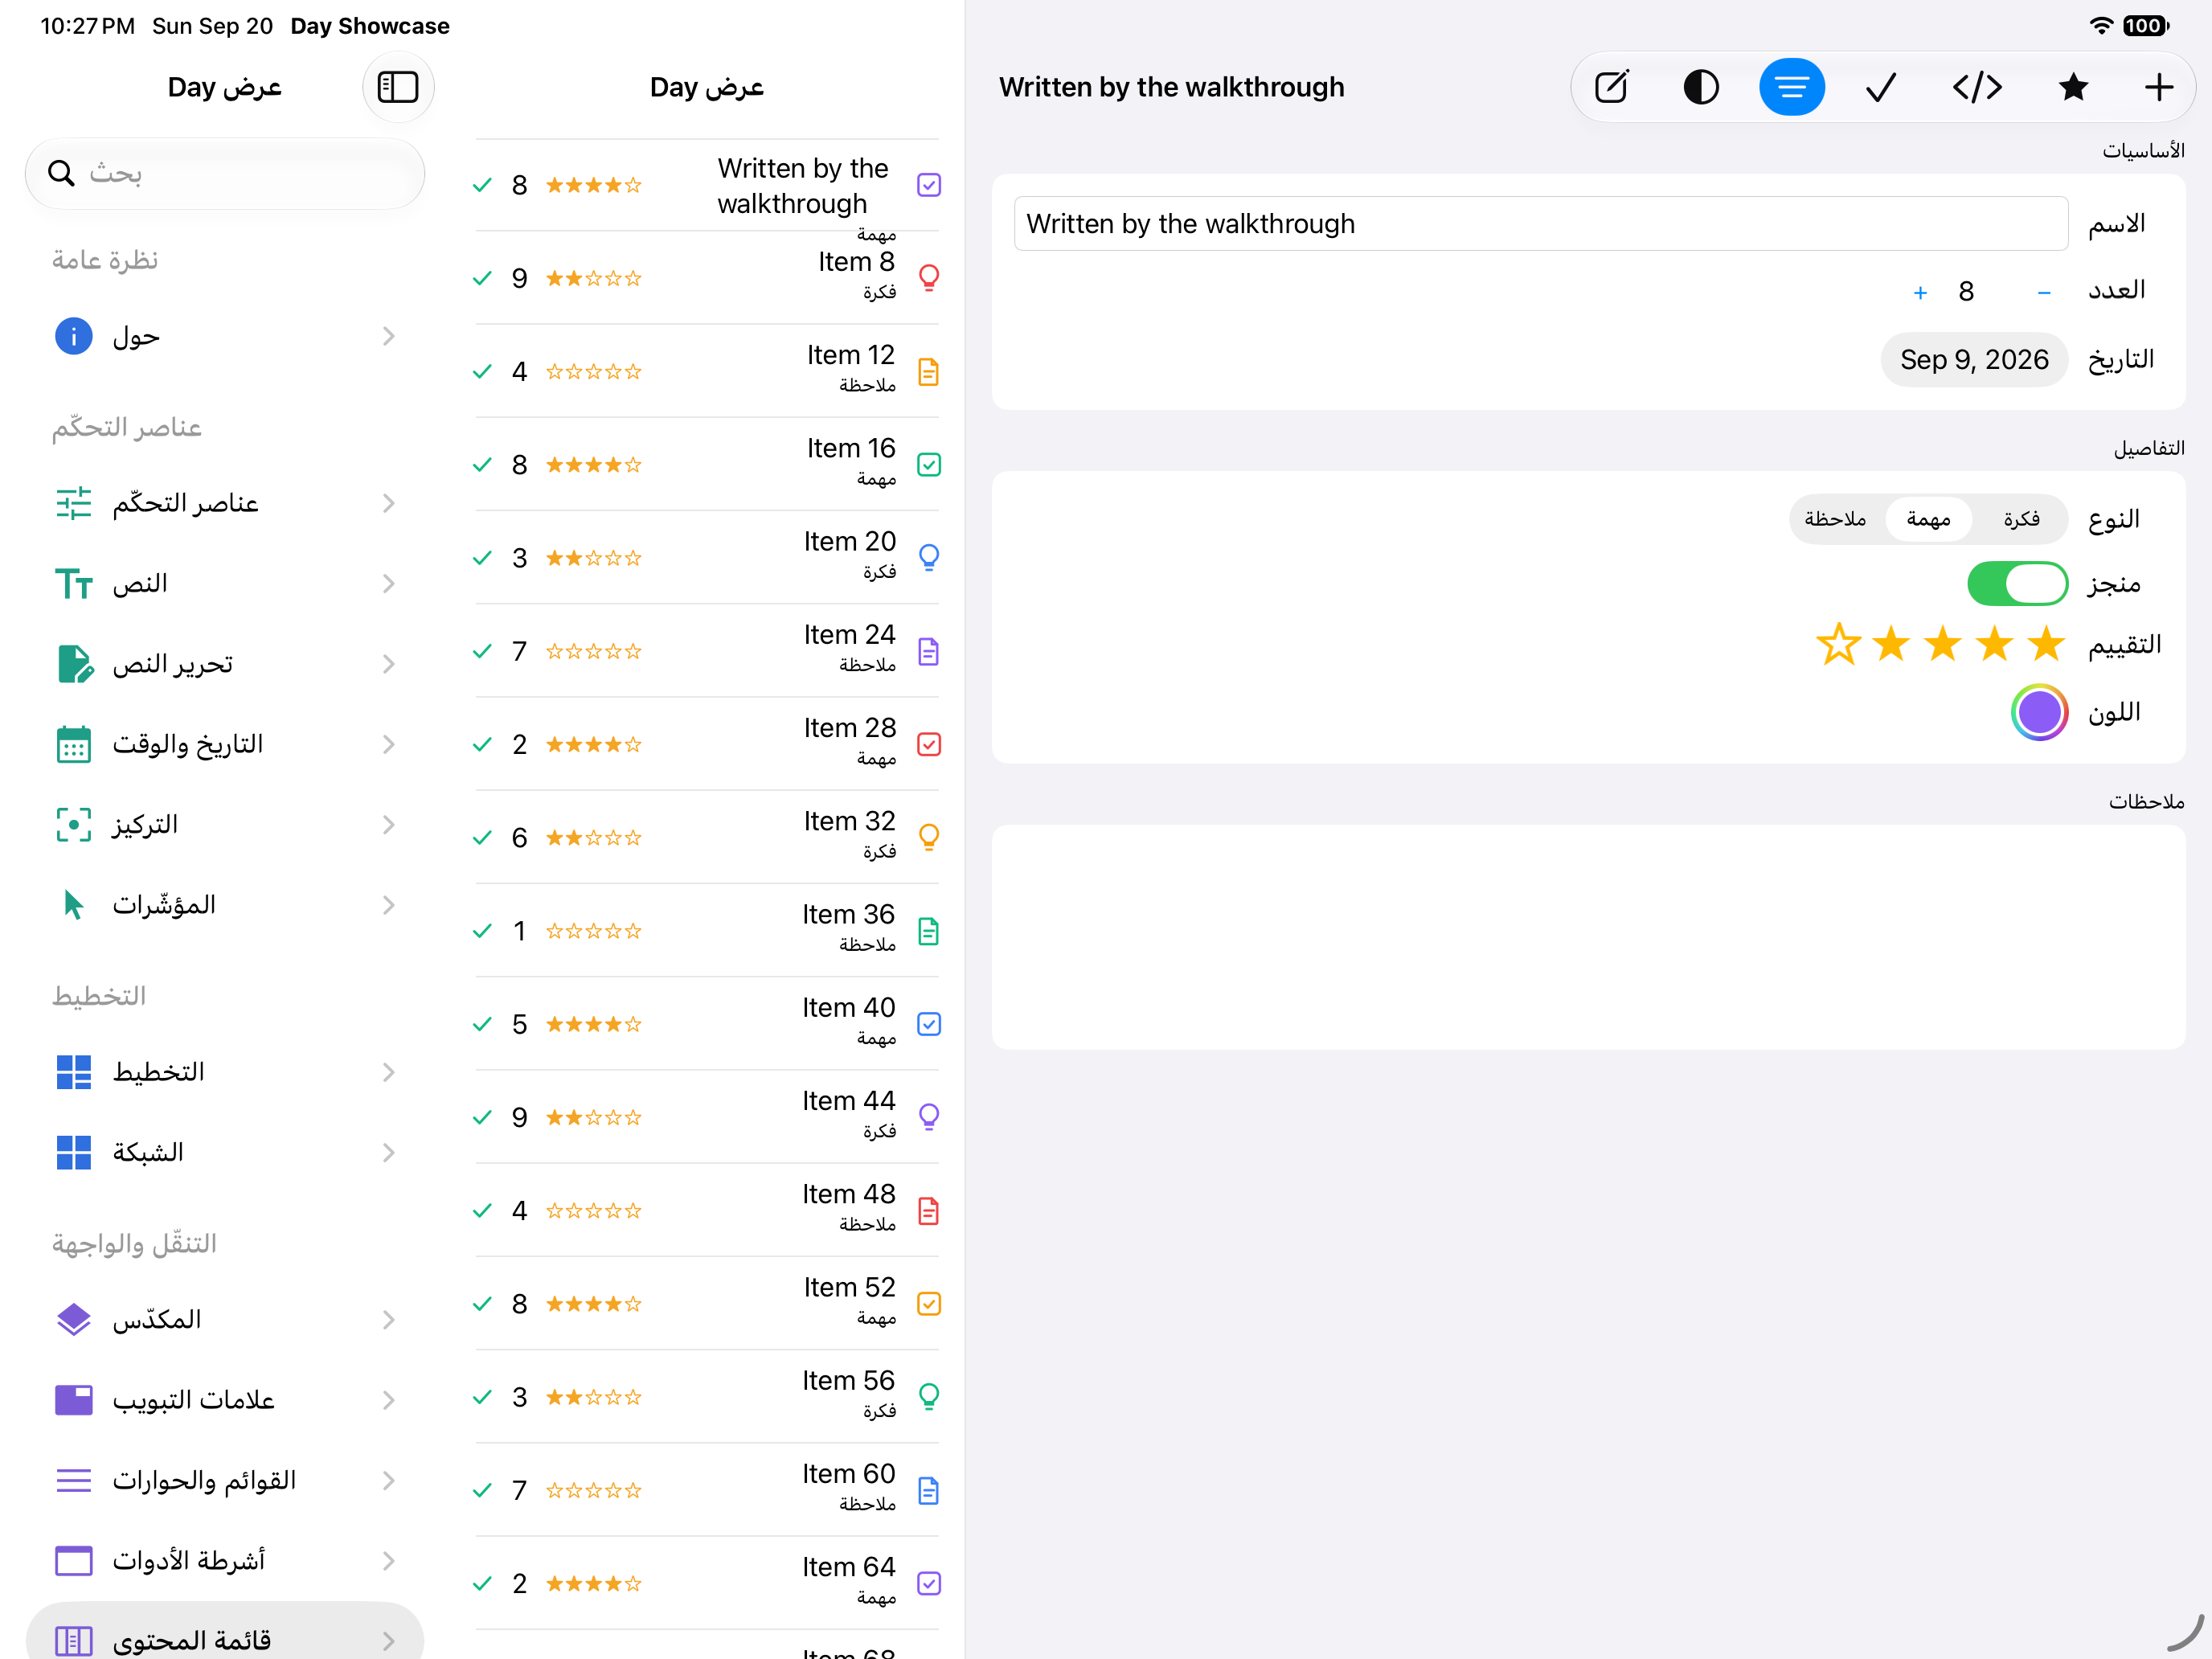Open the عناصر التحكّم row chevron

(388, 503)
